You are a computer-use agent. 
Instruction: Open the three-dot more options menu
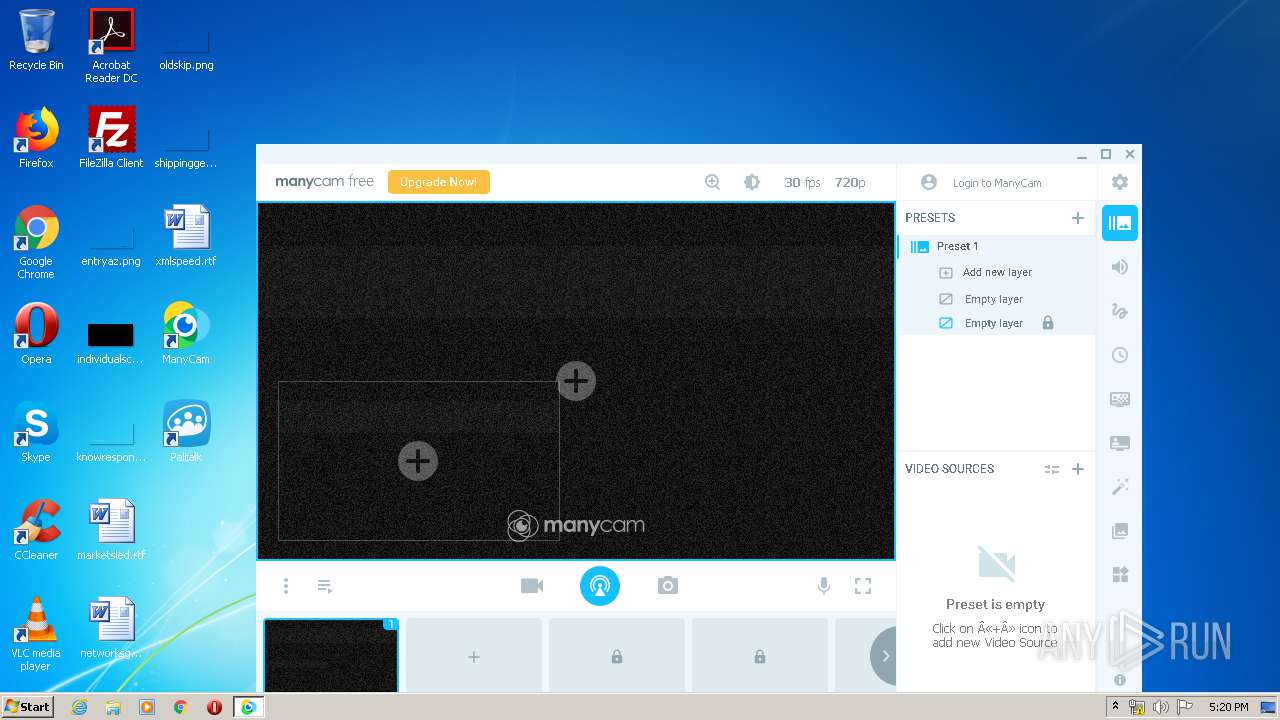[286, 586]
